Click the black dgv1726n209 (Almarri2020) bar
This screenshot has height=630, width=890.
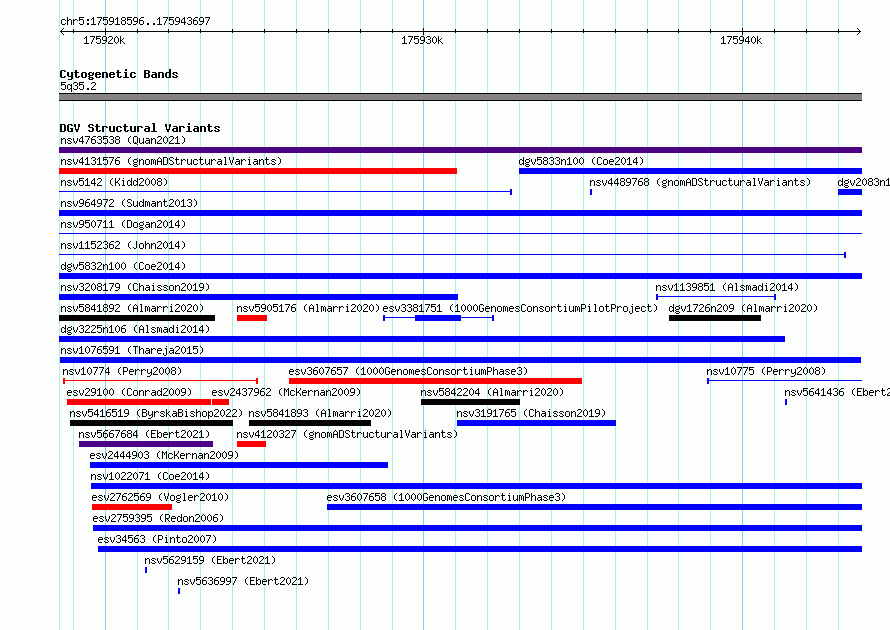(715, 318)
